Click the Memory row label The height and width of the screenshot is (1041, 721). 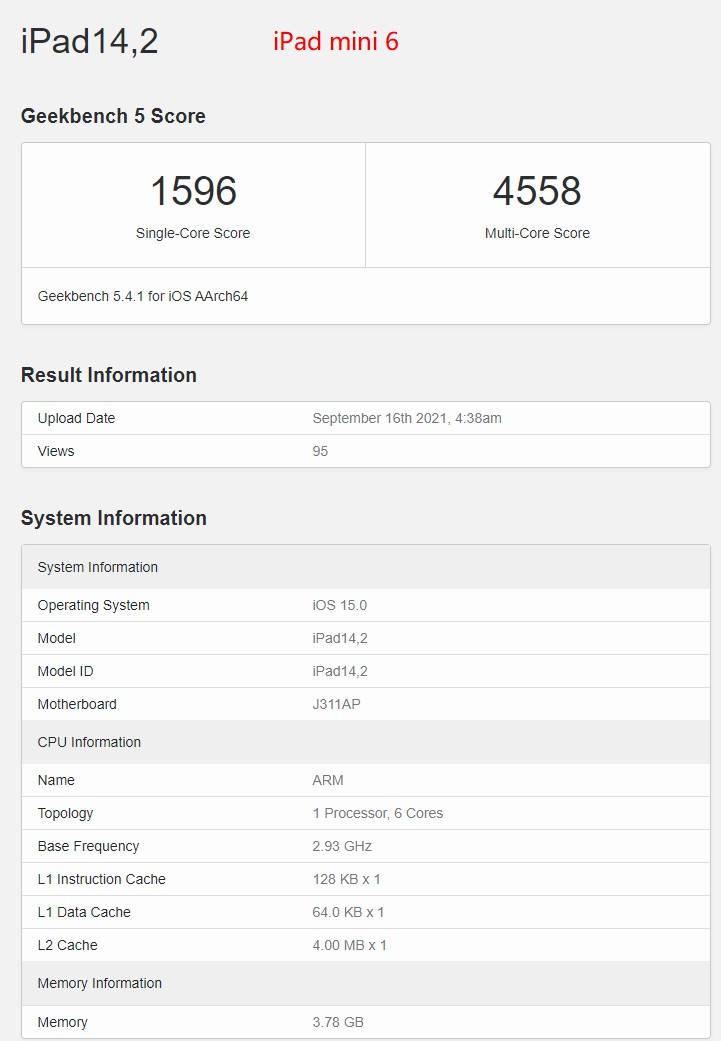(62, 1022)
